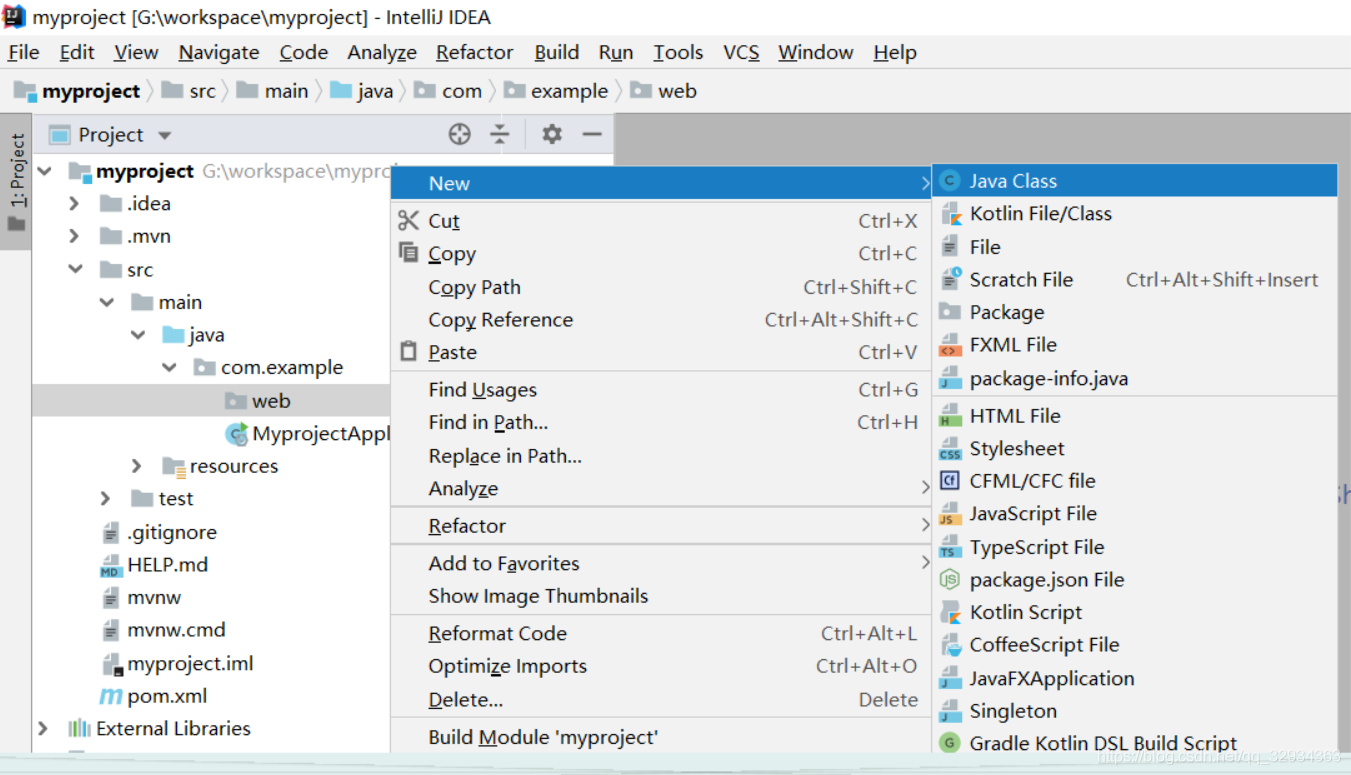Viewport: 1351px width, 775px height.
Task: Expand the .mvn folder
Action: (x=74, y=237)
